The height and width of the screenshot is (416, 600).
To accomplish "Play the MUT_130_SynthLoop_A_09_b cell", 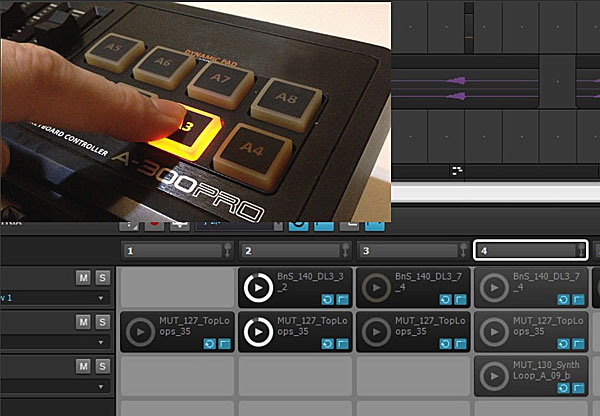I will tap(494, 376).
